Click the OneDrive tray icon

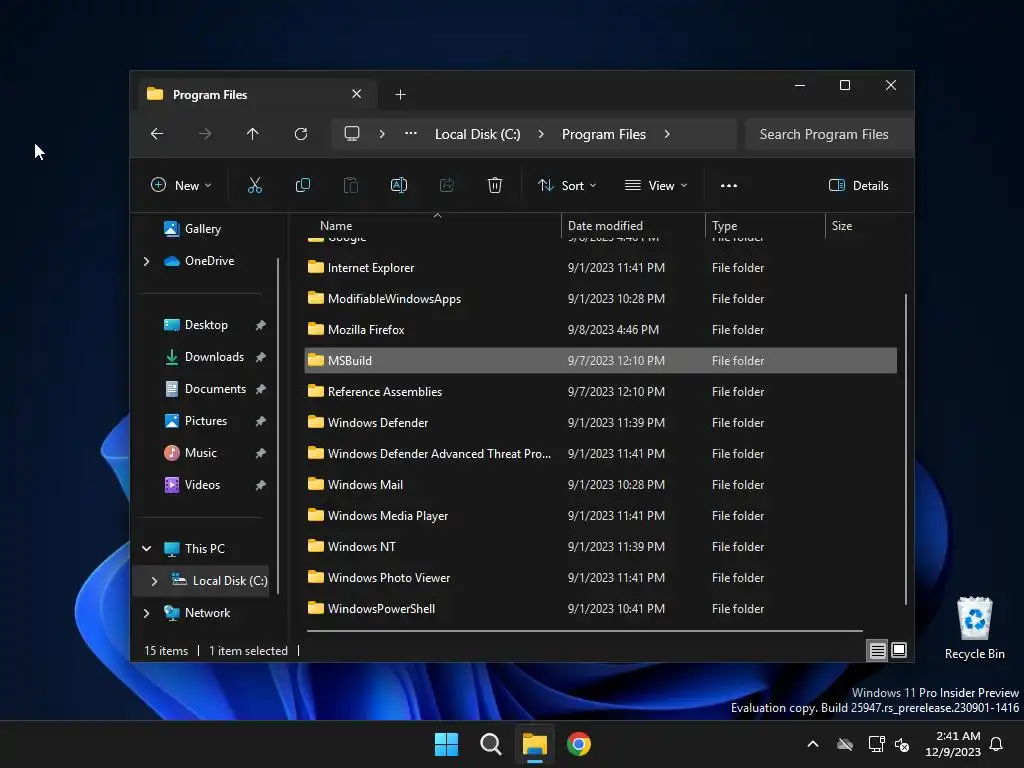tap(845, 744)
